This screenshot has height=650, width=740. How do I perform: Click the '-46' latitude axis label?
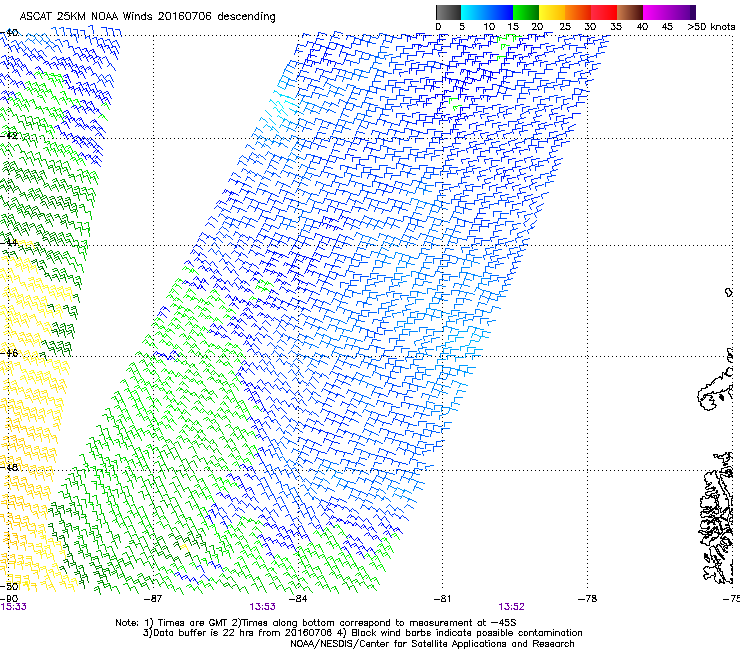pos(9,353)
